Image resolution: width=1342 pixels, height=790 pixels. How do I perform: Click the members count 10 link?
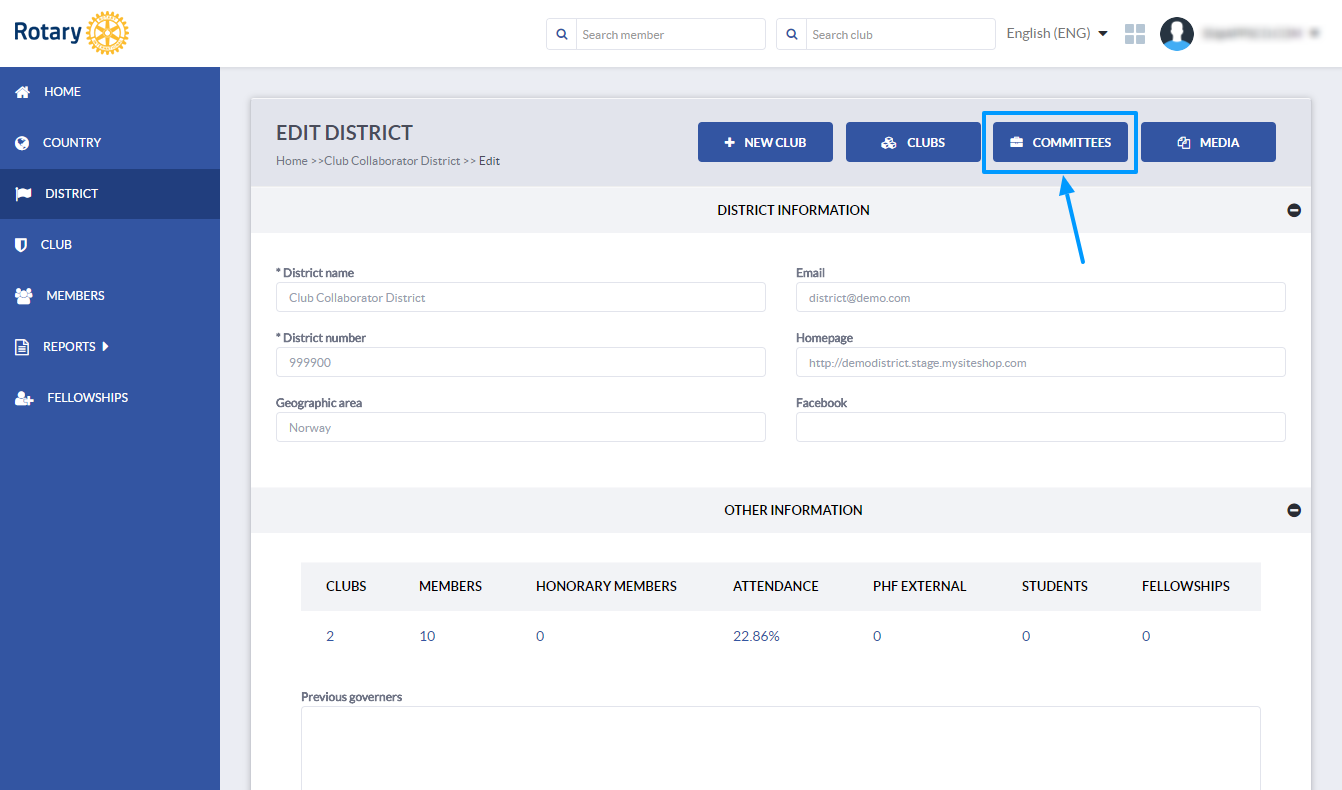coord(427,636)
